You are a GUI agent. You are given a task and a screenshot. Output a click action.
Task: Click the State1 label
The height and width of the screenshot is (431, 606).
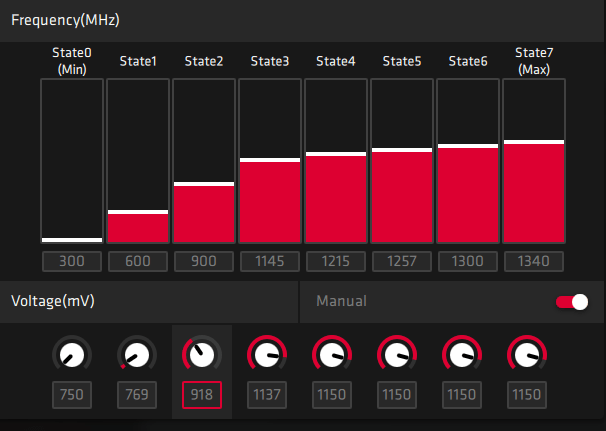138,61
